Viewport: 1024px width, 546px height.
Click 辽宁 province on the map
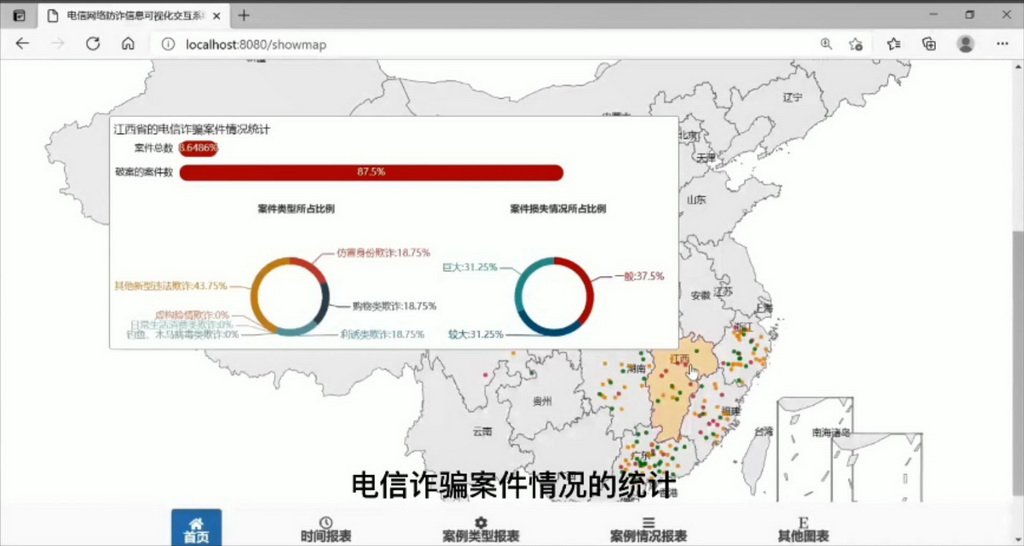click(x=792, y=97)
